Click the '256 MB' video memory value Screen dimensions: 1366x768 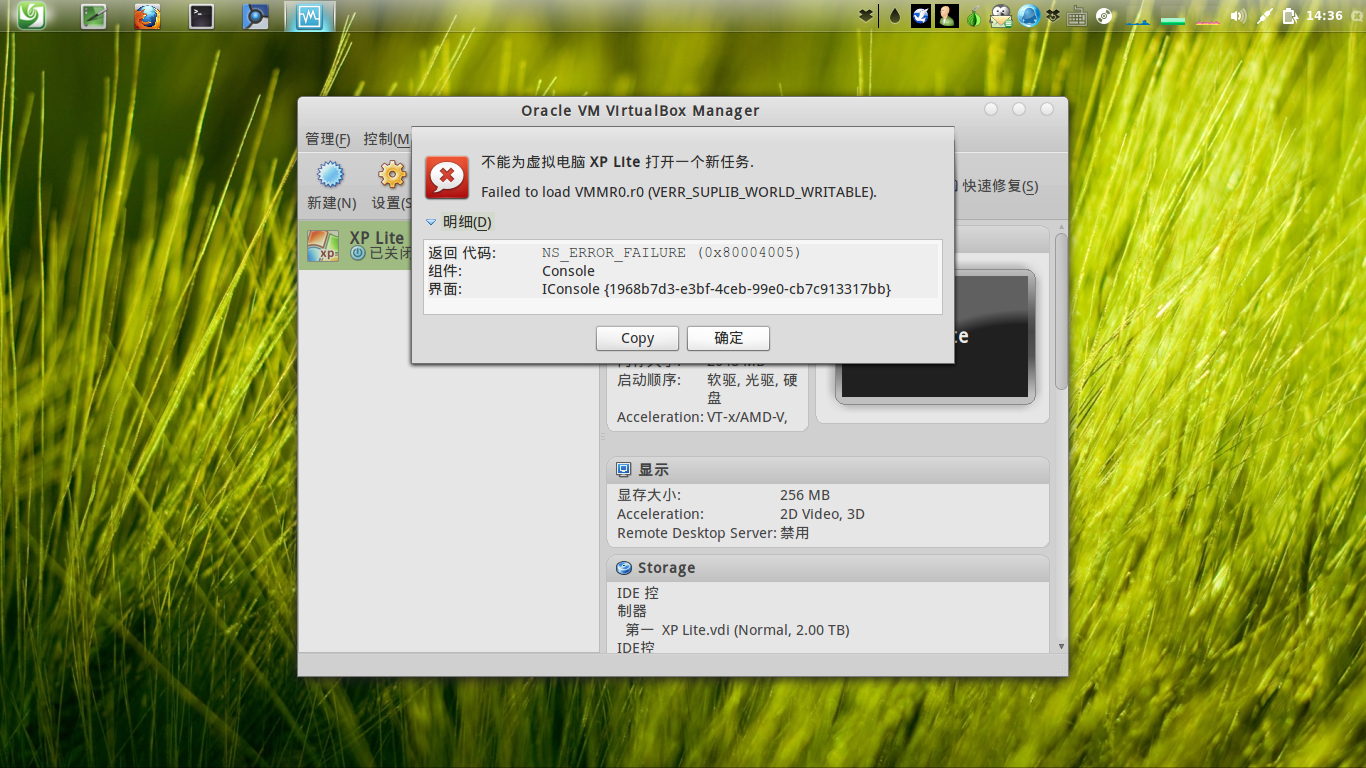(805, 495)
